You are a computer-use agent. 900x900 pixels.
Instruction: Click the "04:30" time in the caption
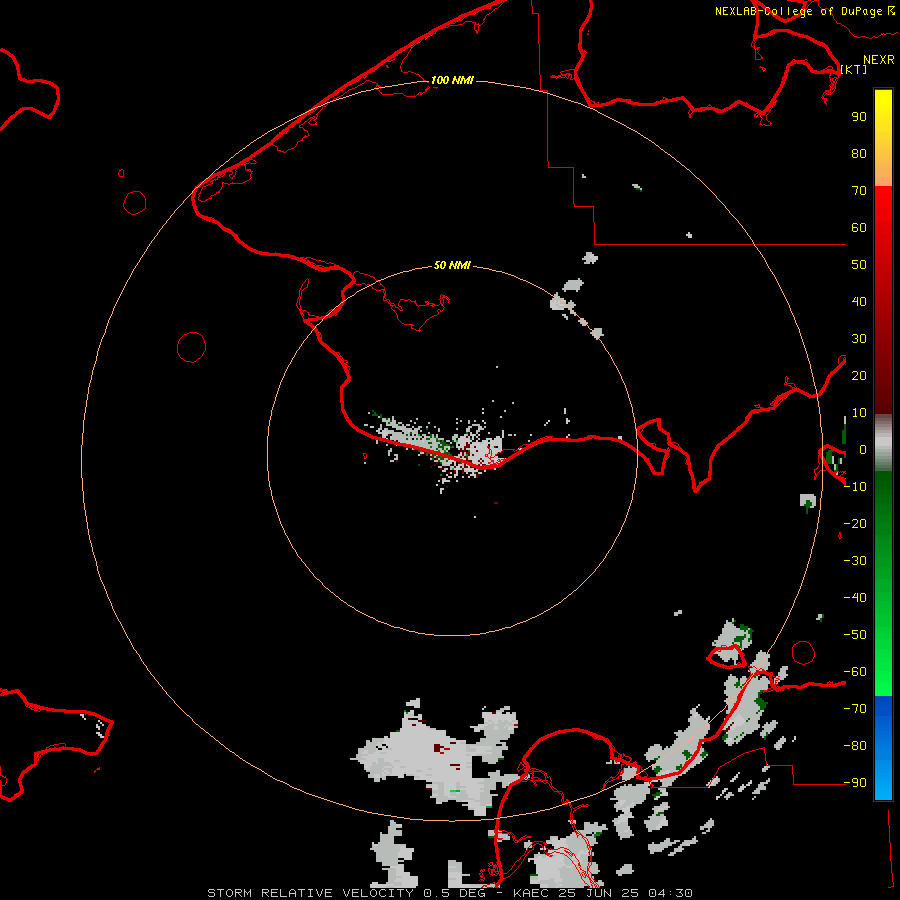(x=671, y=893)
